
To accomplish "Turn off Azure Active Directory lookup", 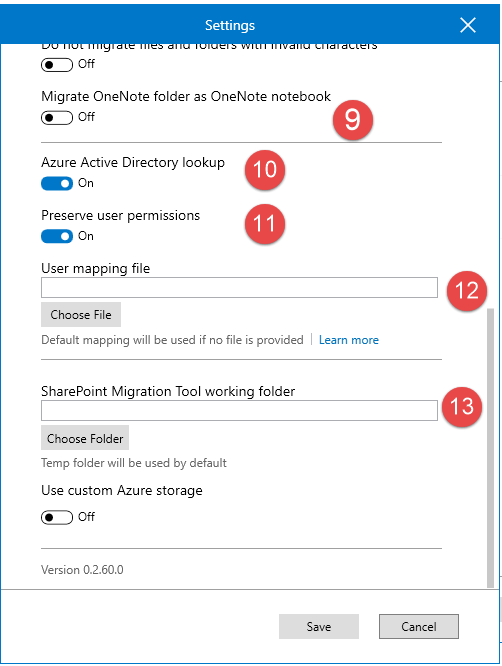I will tap(57, 183).
